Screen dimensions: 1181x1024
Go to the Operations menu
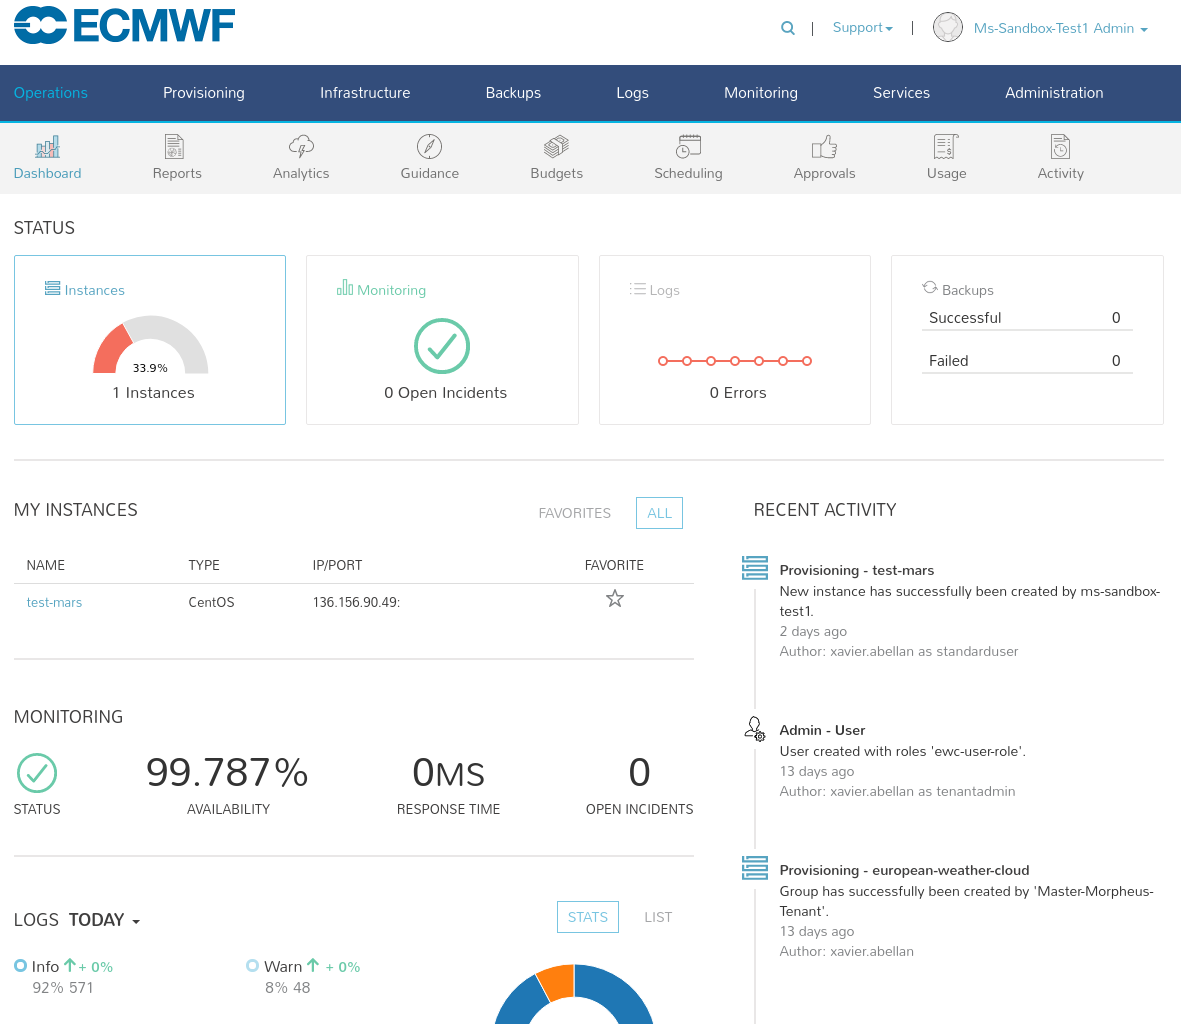tap(50, 93)
